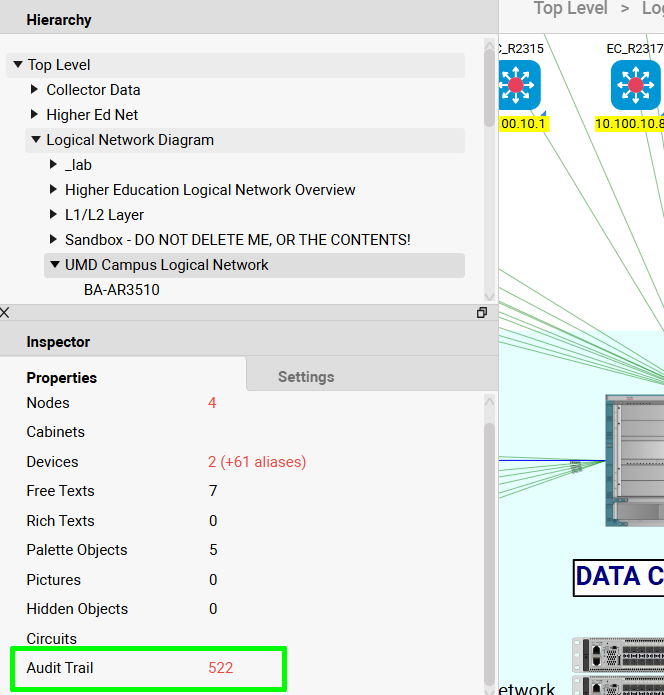Viewport: 664px width, 695px height.
Task: Collapse UMD Campus Logical Network node
Action: [x=54, y=265]
